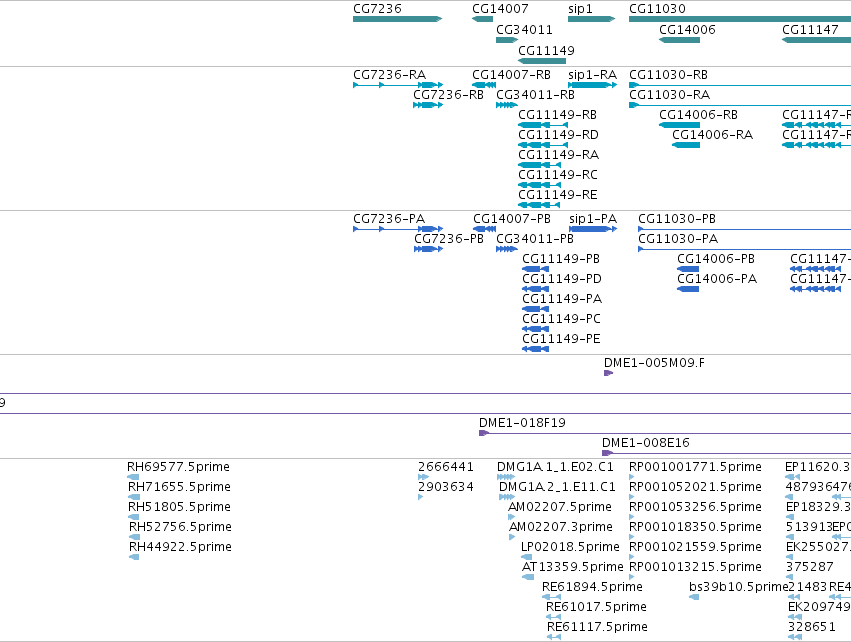Image resolution: width=851 pixels, height=642 pixels.
Task: Click transcript CG11149-RA
Action: (x=539, y=165)
